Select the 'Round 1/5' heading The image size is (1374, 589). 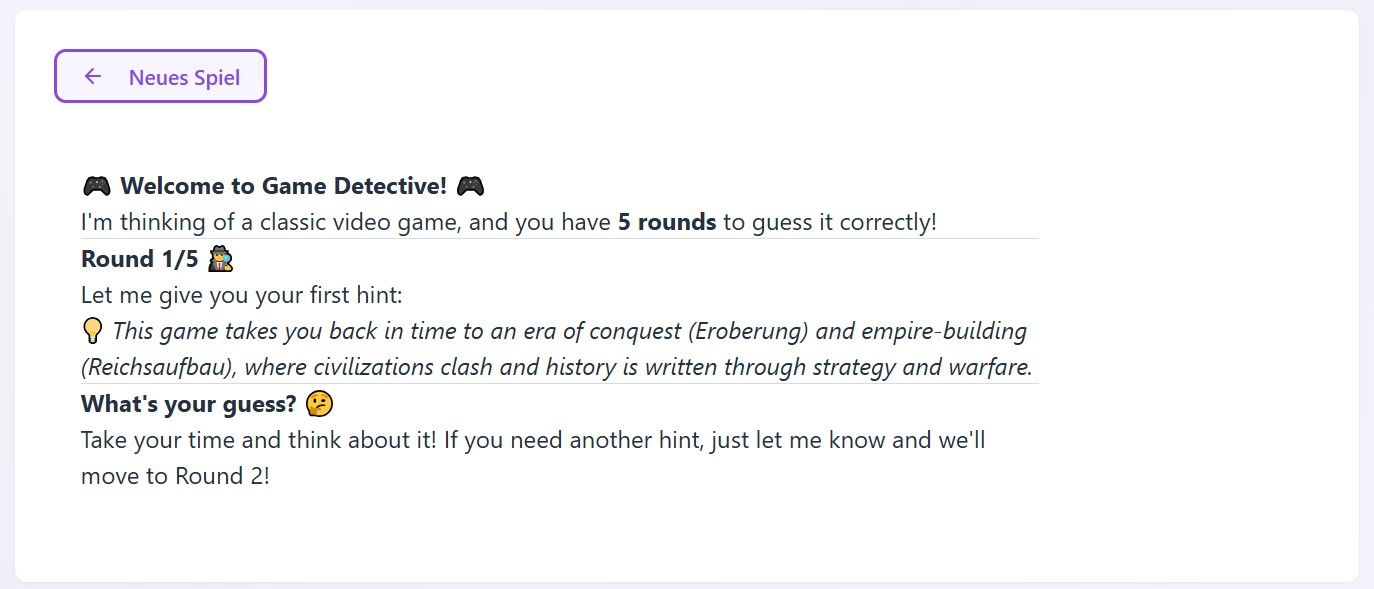pyautogui.click(x=140, y=259)
